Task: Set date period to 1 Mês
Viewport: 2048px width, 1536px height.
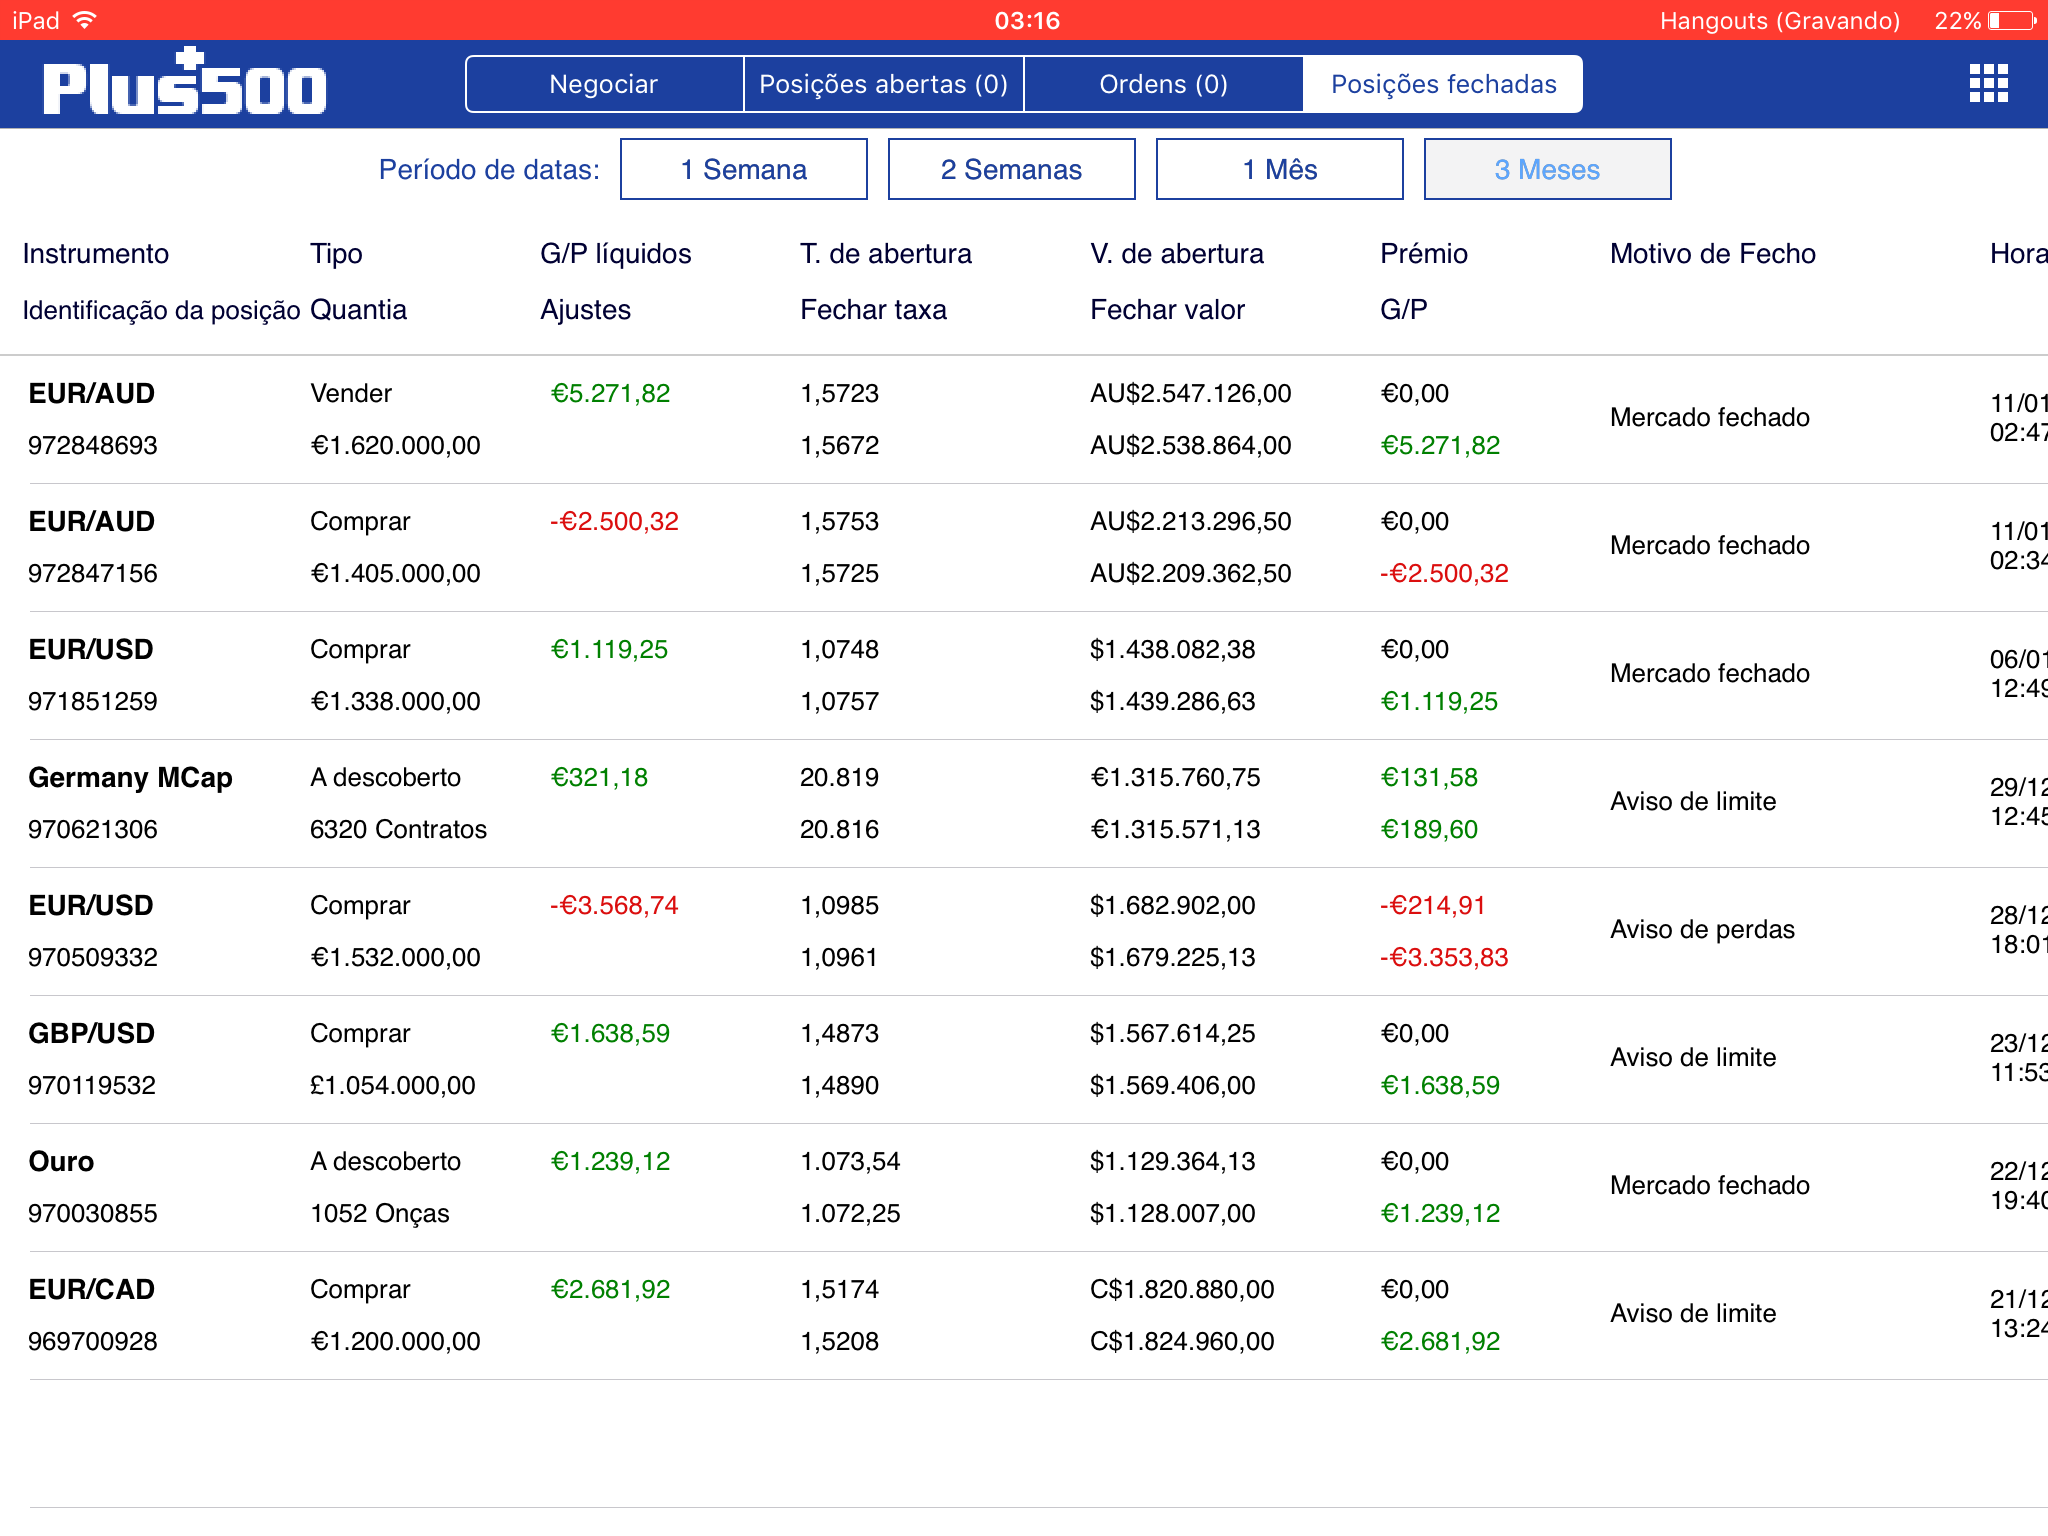Action: tap(1279, 169)
